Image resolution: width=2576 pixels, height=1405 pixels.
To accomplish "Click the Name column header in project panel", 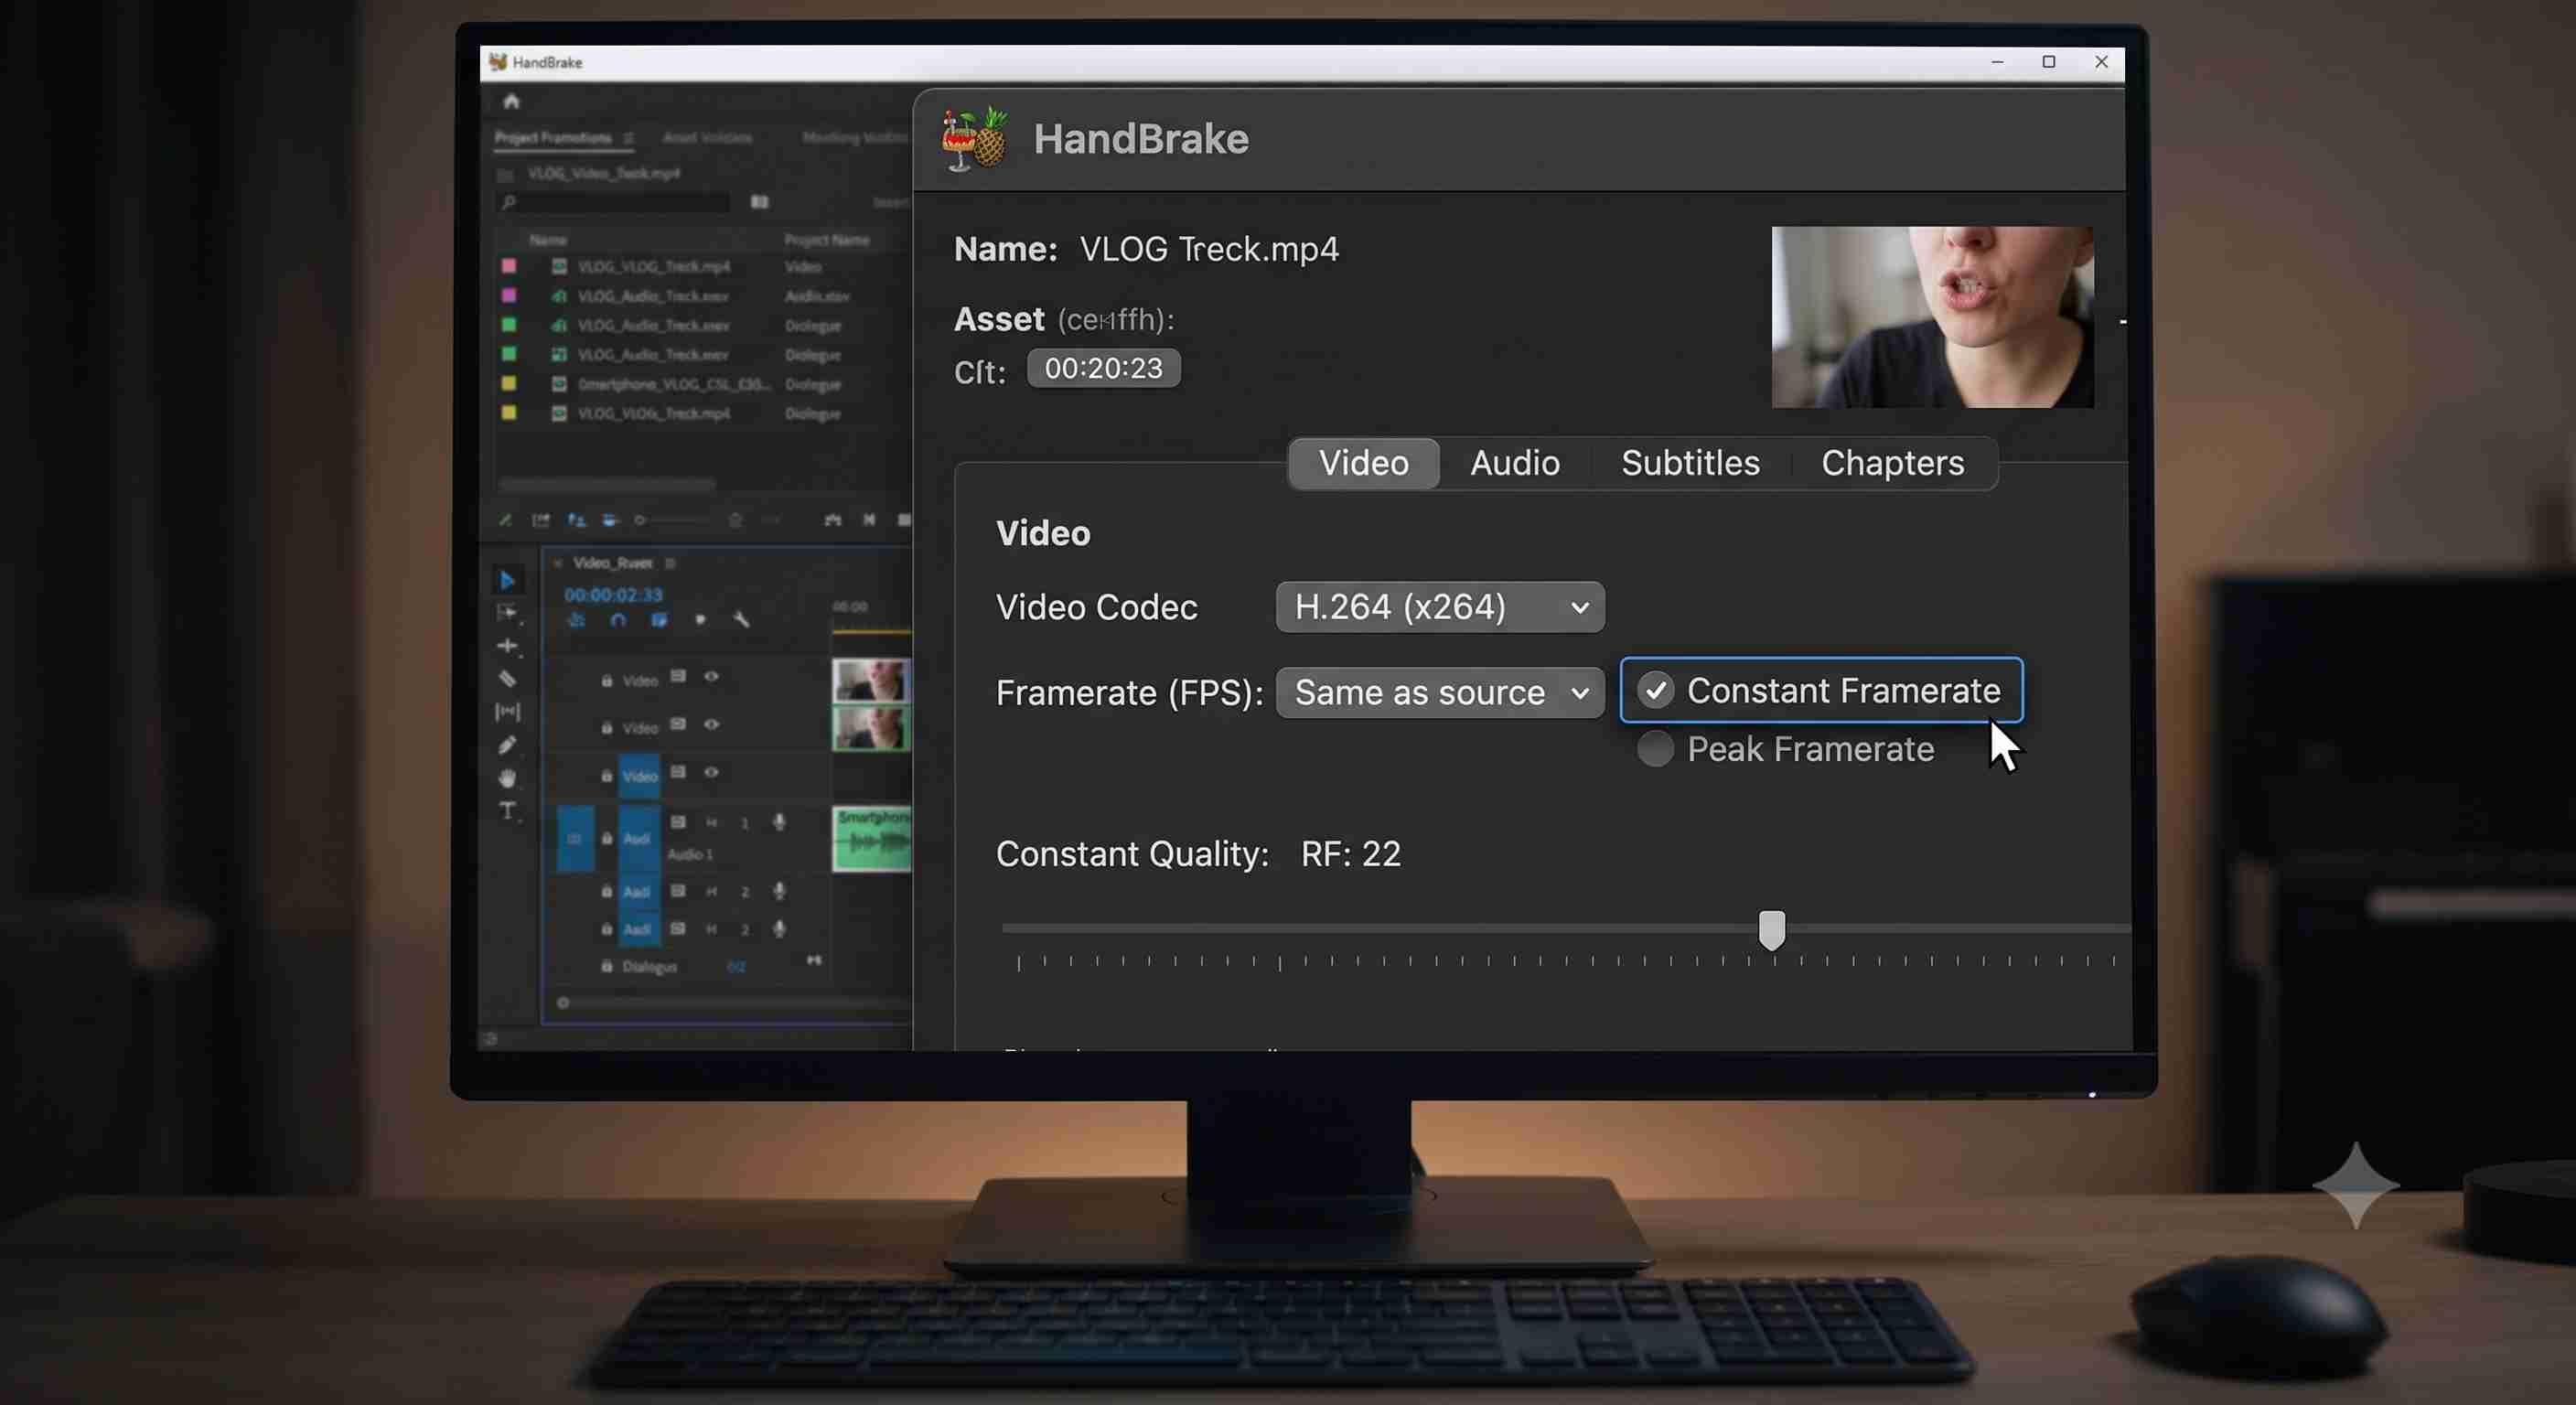I will 548,240.
